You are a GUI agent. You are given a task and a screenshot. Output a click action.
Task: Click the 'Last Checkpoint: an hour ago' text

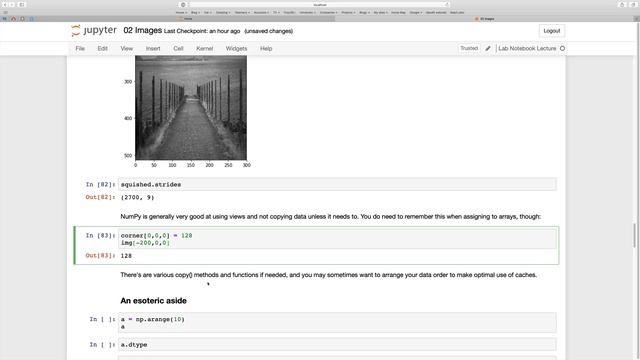click(202, 31)
